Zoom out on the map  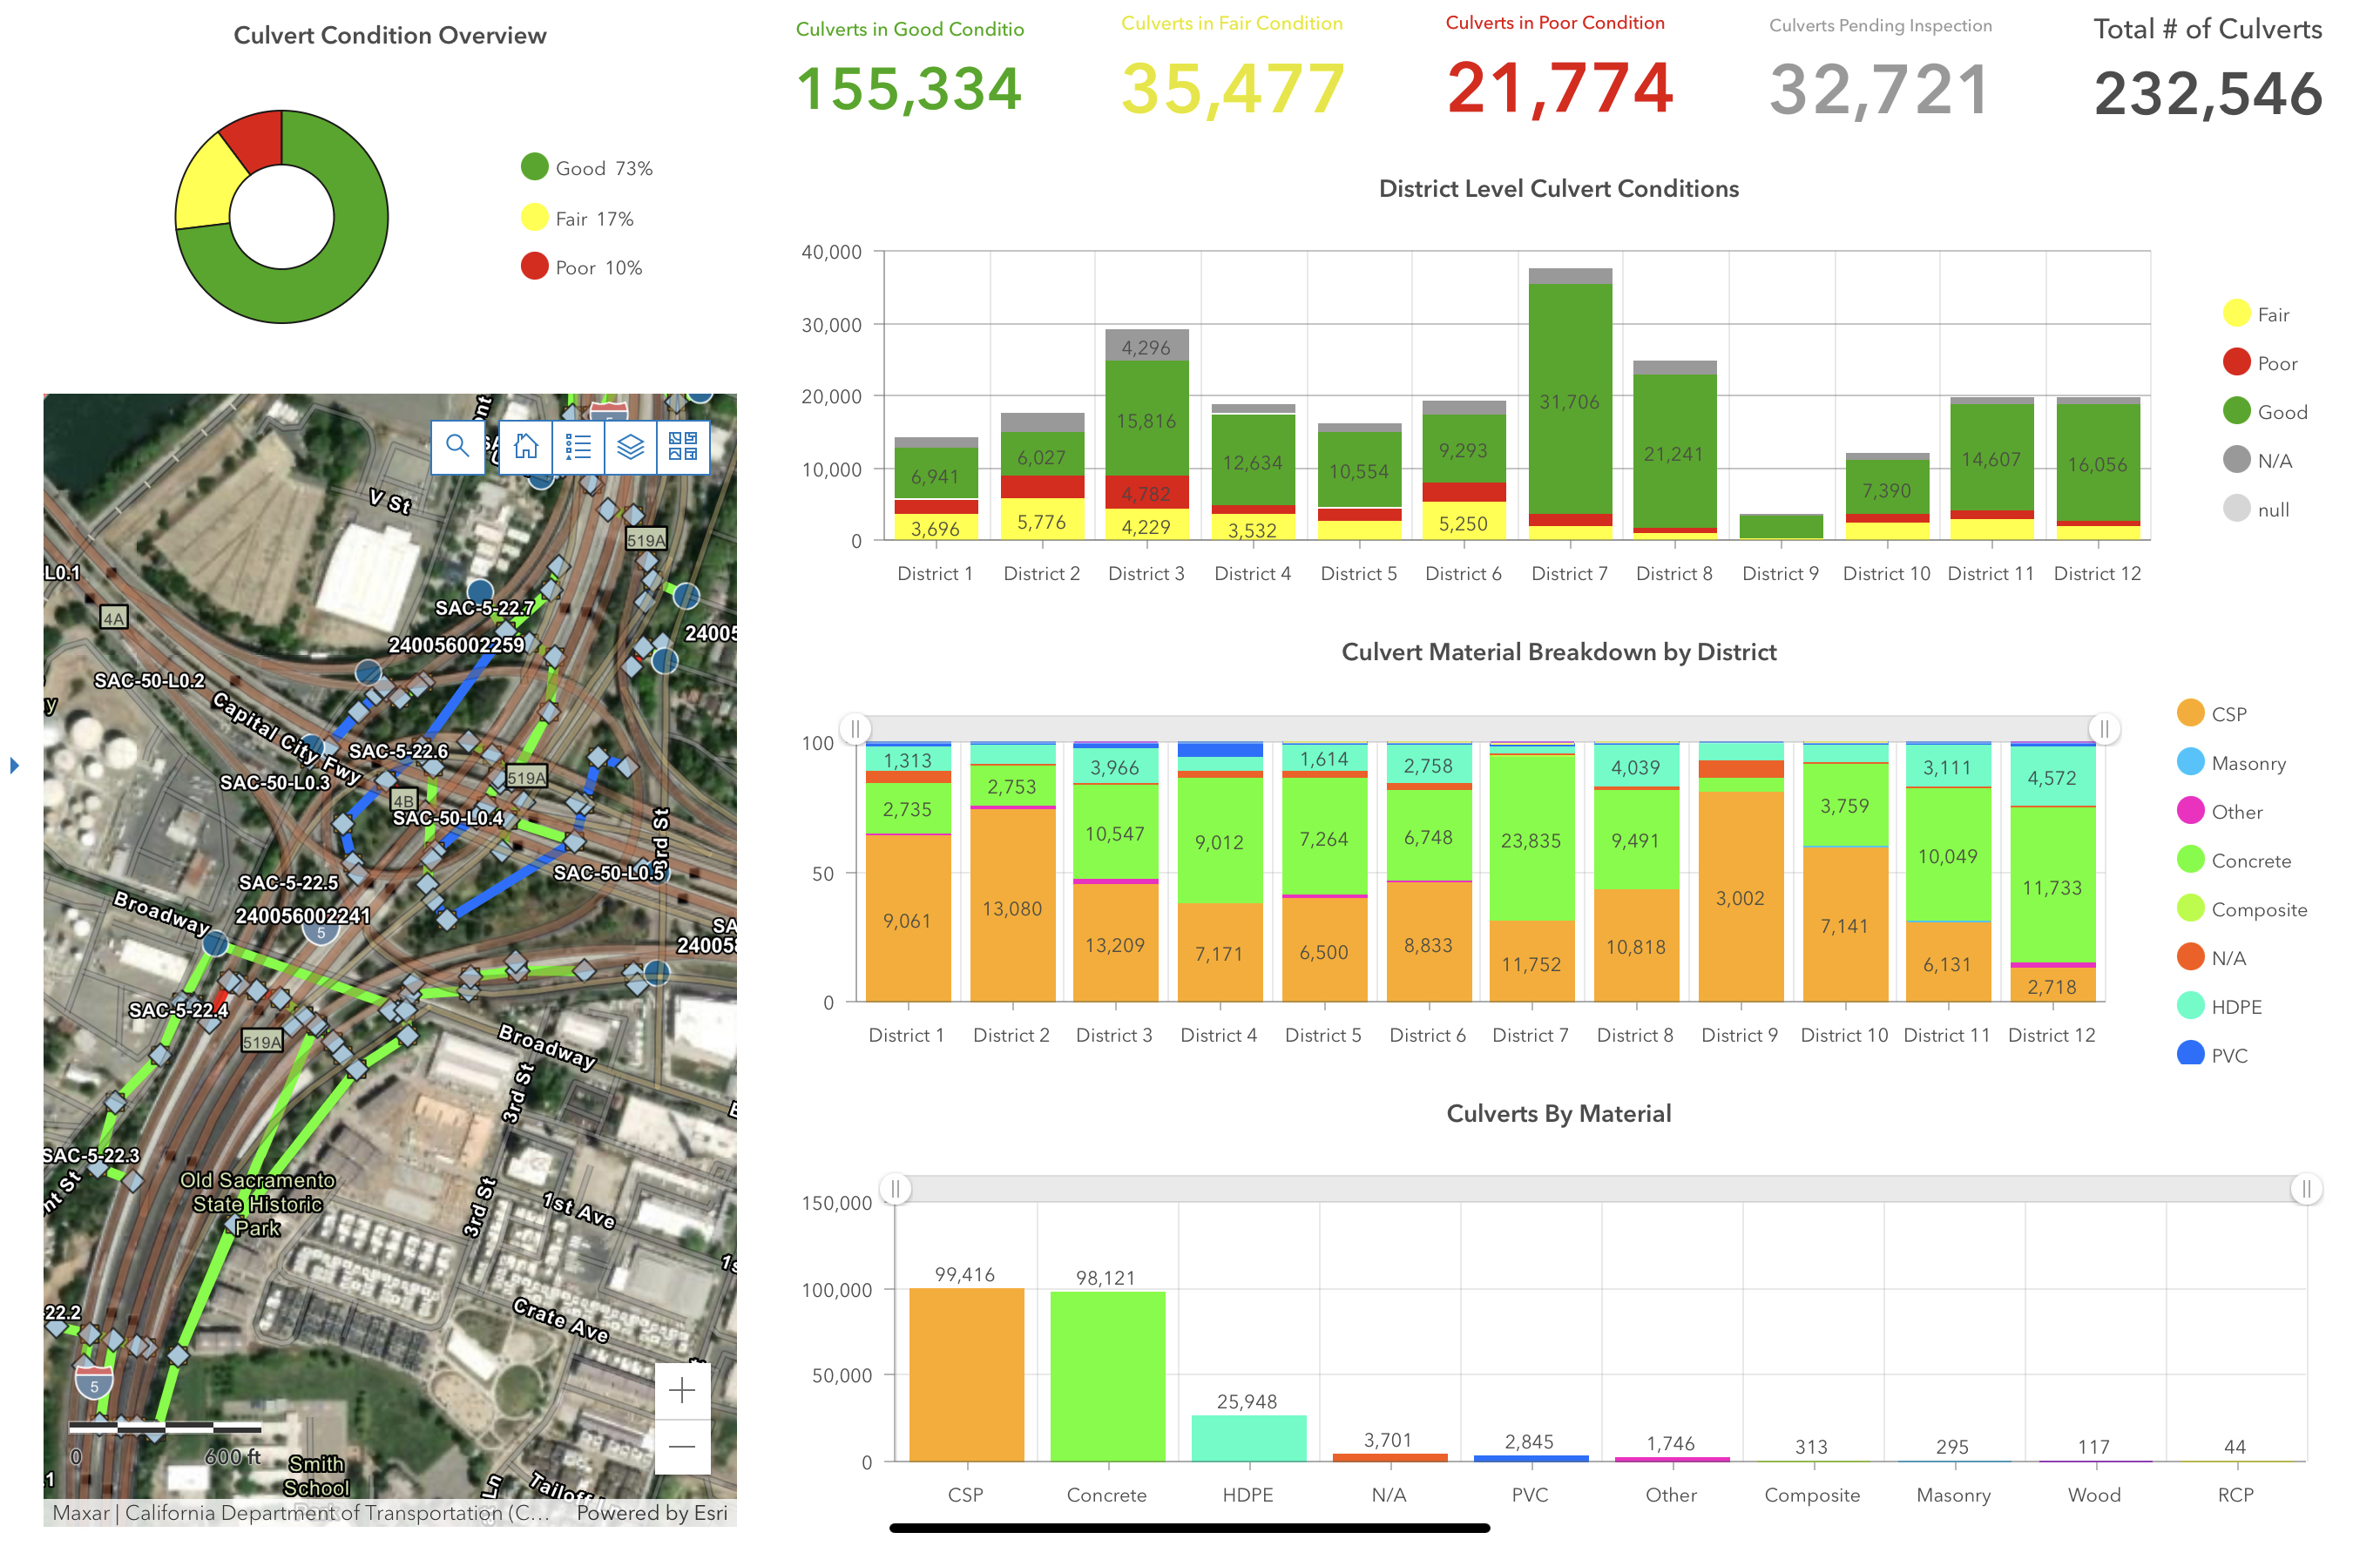pos(682,1446)
